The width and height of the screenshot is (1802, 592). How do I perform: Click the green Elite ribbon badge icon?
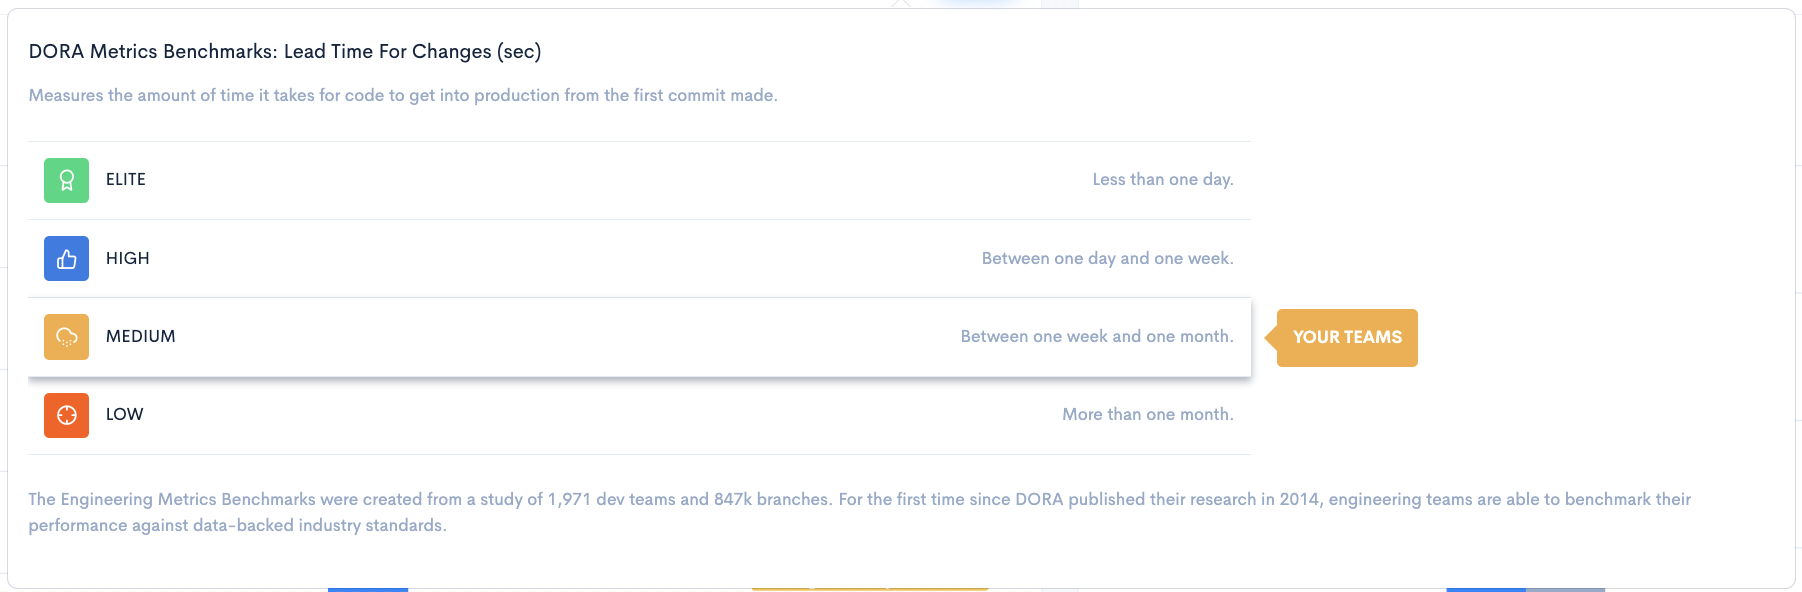tap(66, 180)
